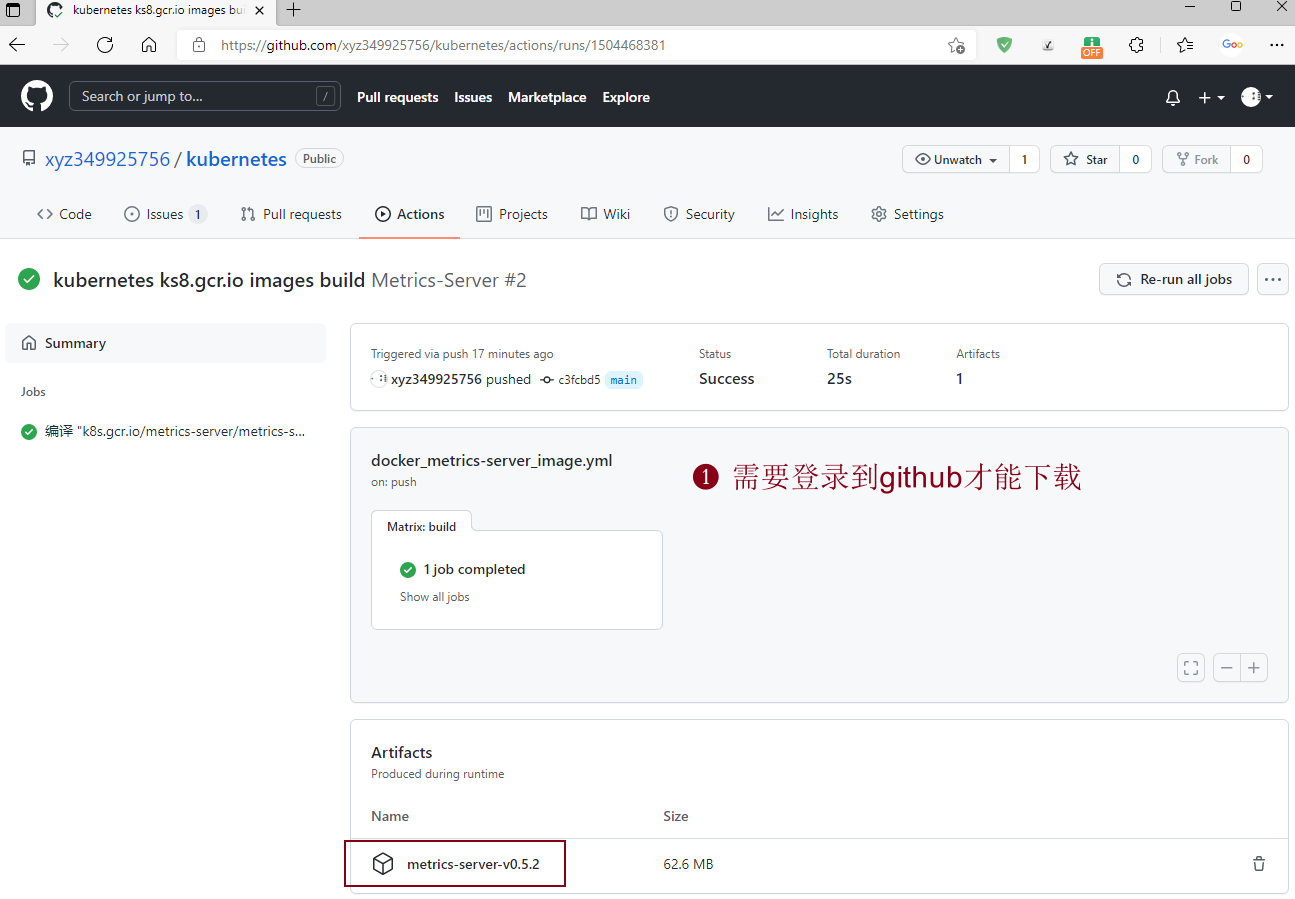Screen dimensions: 1295x899
Task: Open Issues in top navigation
Action: coord(473,97)
